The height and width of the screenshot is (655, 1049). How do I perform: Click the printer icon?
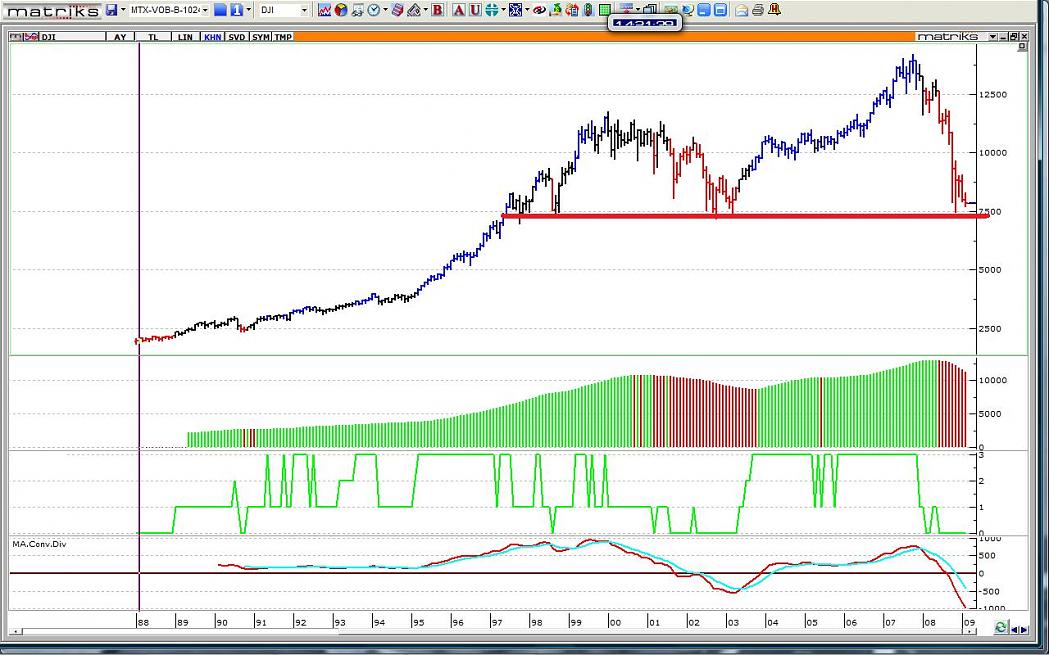click(757, 10)
